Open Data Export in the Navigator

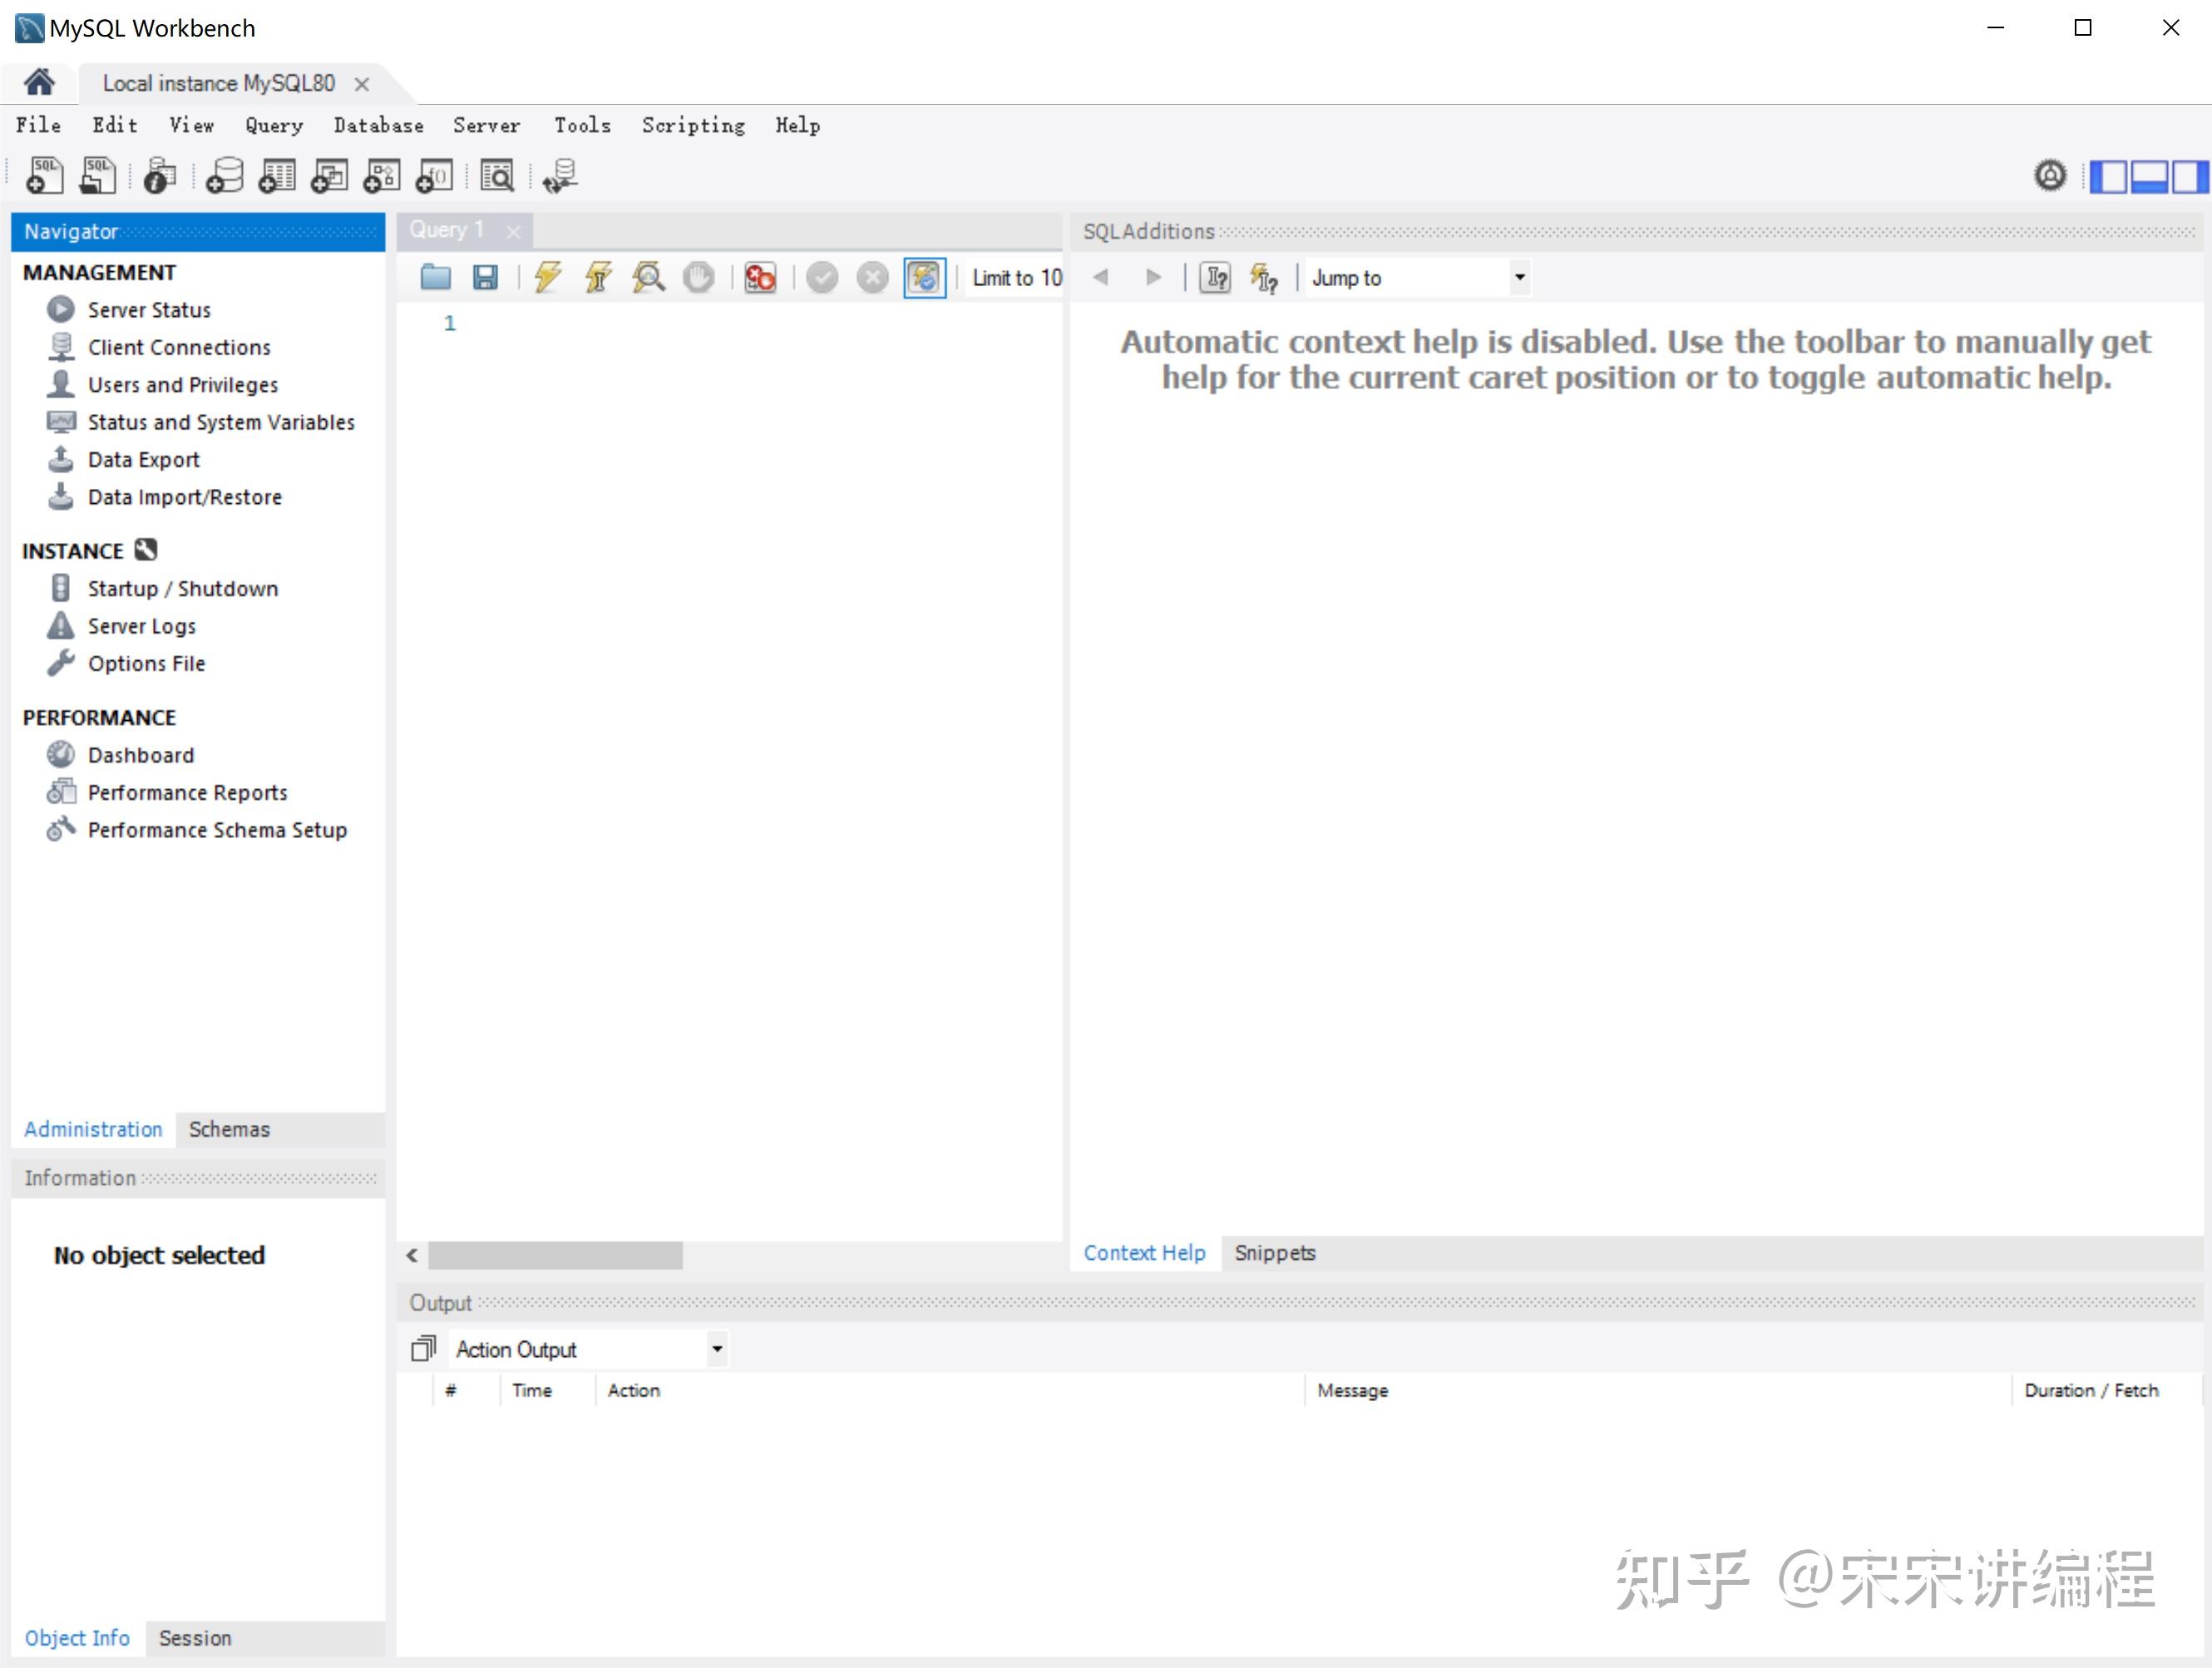coord(142,459)
